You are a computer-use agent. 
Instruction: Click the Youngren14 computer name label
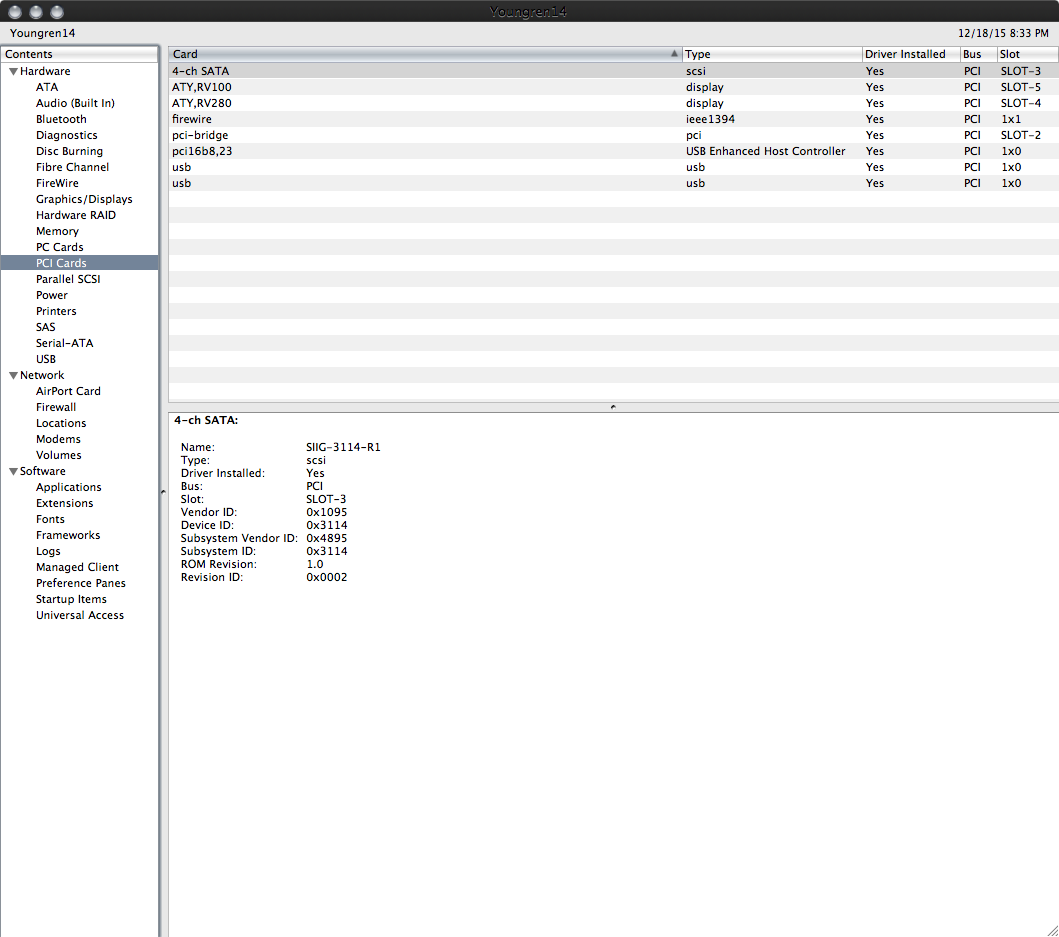(x=43, y=33)
